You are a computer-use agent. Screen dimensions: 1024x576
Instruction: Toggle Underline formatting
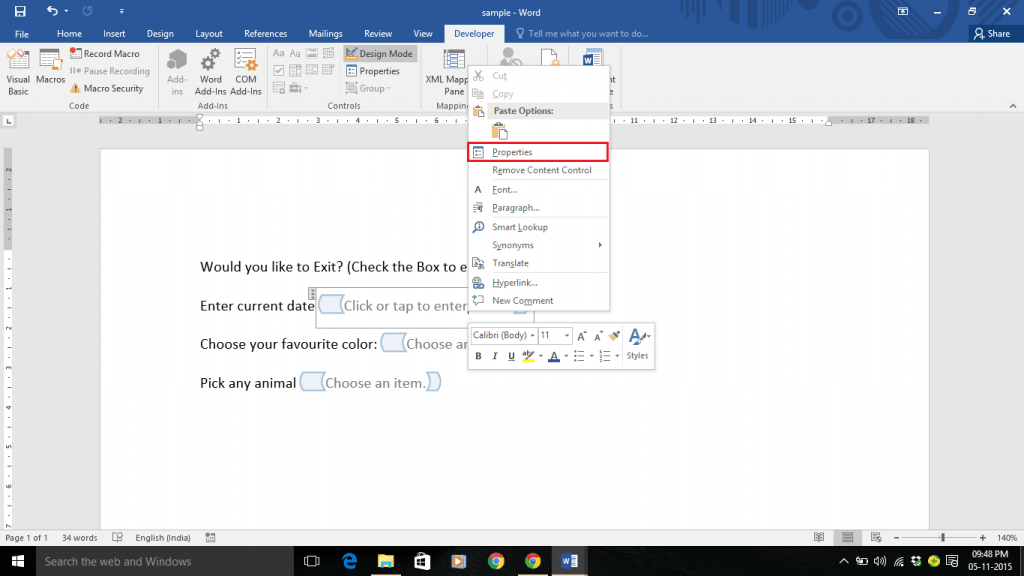(511, 356)
